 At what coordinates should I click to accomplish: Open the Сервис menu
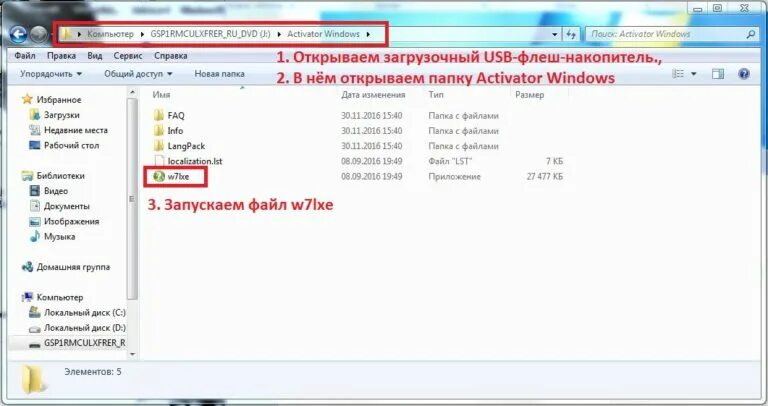pyautogui.click(x=128, y=56)
